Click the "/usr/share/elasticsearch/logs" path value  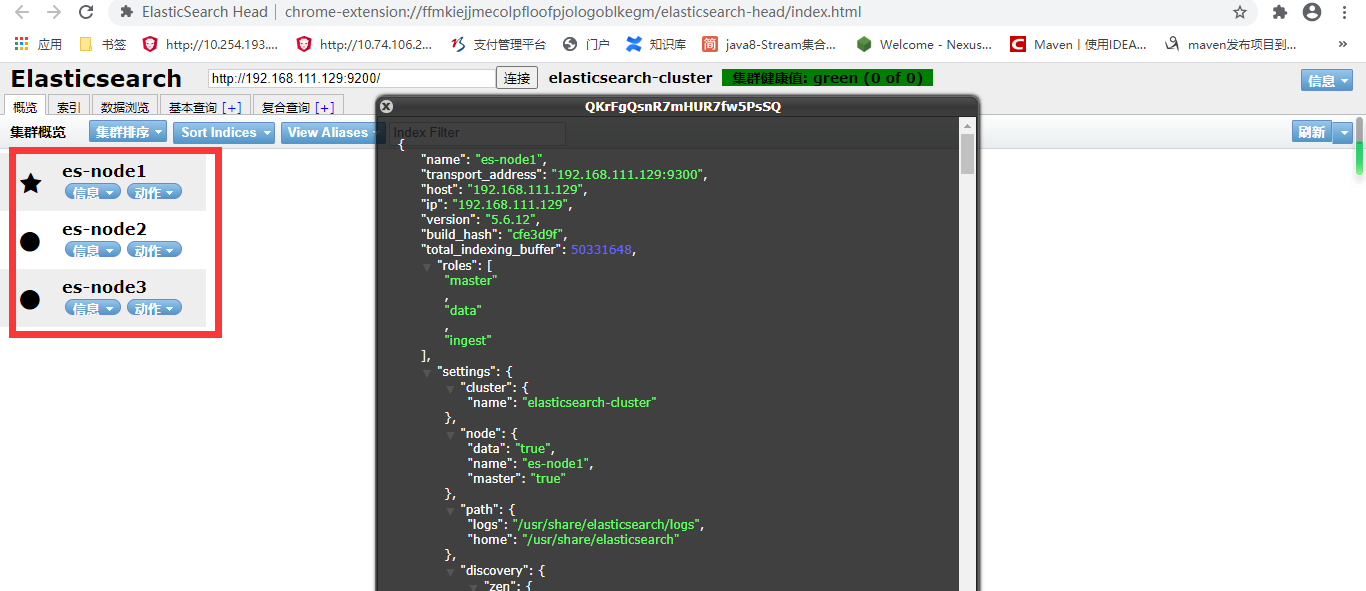[608, 524]
